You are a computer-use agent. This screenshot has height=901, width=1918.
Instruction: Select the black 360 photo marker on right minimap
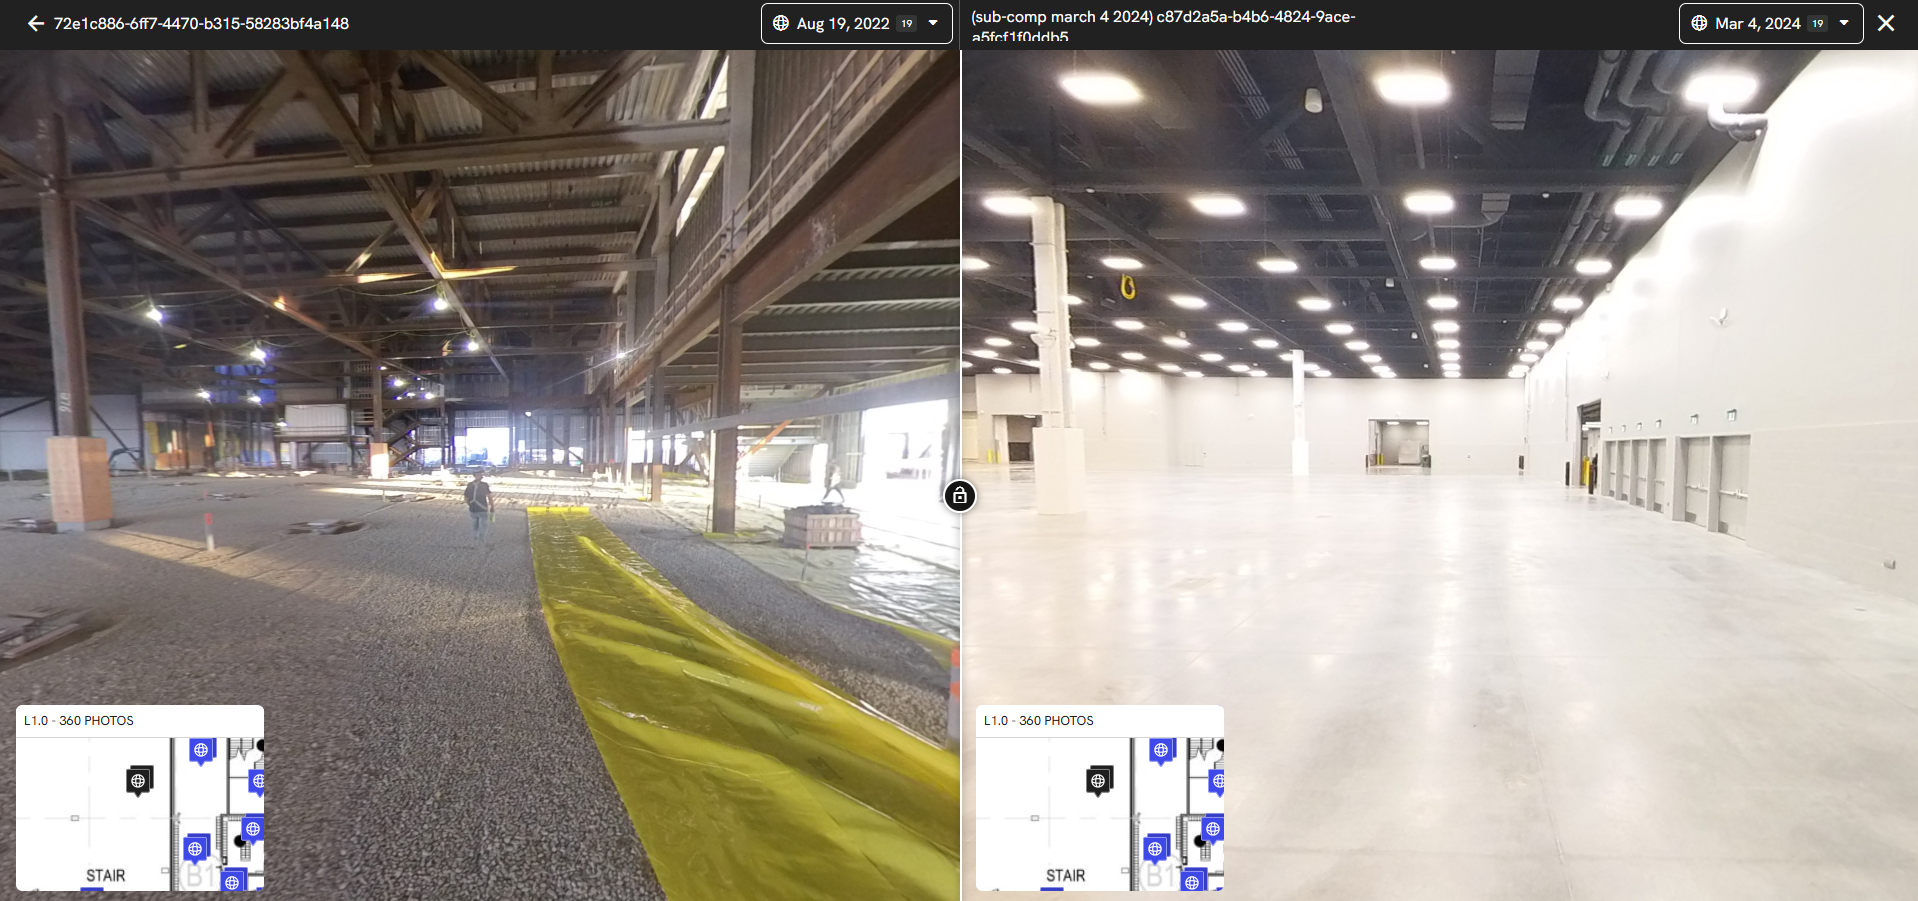pyautogui.click(x=1099, y=780)
